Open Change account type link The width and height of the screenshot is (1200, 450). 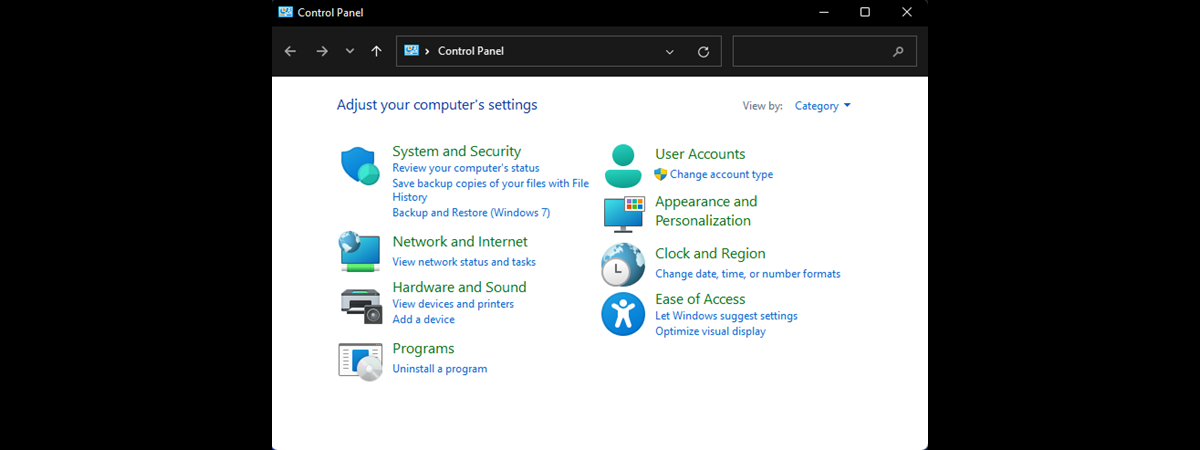pos(720,174)
